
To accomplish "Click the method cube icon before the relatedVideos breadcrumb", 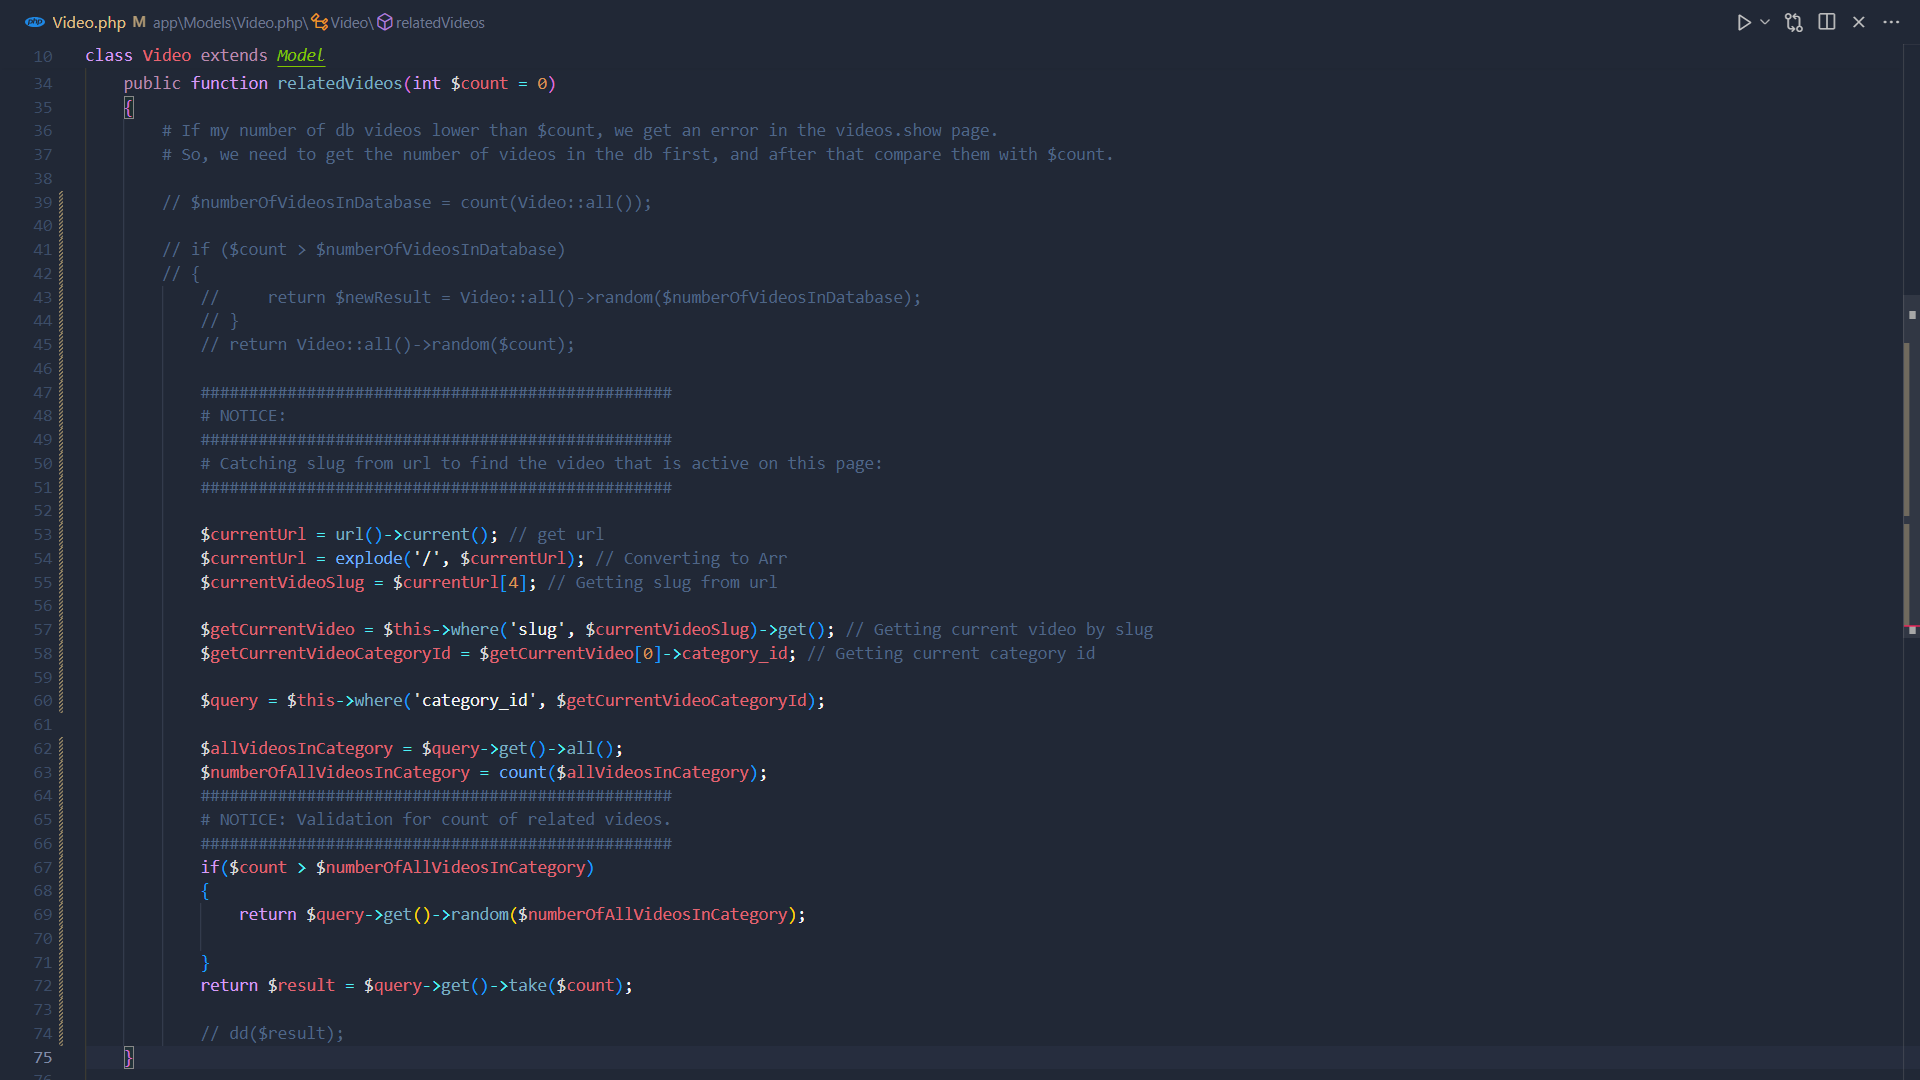I will 385,22.
